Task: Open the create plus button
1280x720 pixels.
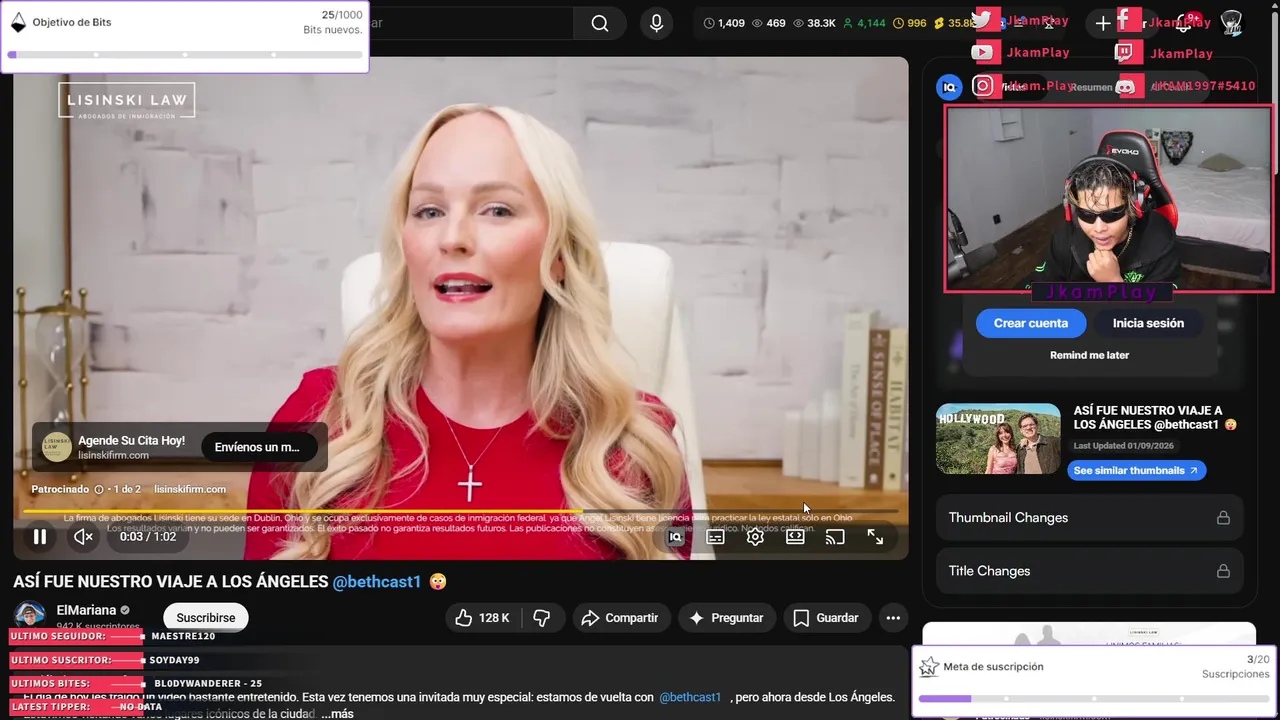Action: (1103, 23)
